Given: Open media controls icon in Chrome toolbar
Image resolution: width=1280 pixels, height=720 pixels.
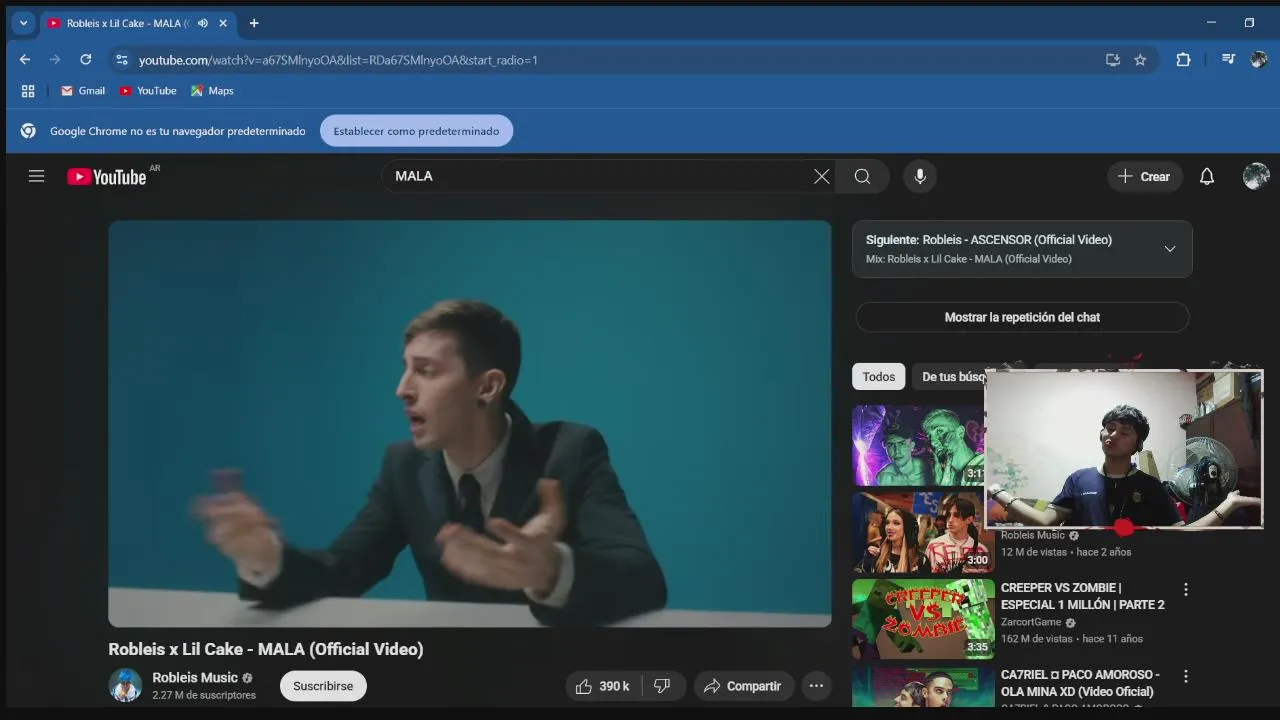Looking at the screenshot, I should tap(1228, 60).
